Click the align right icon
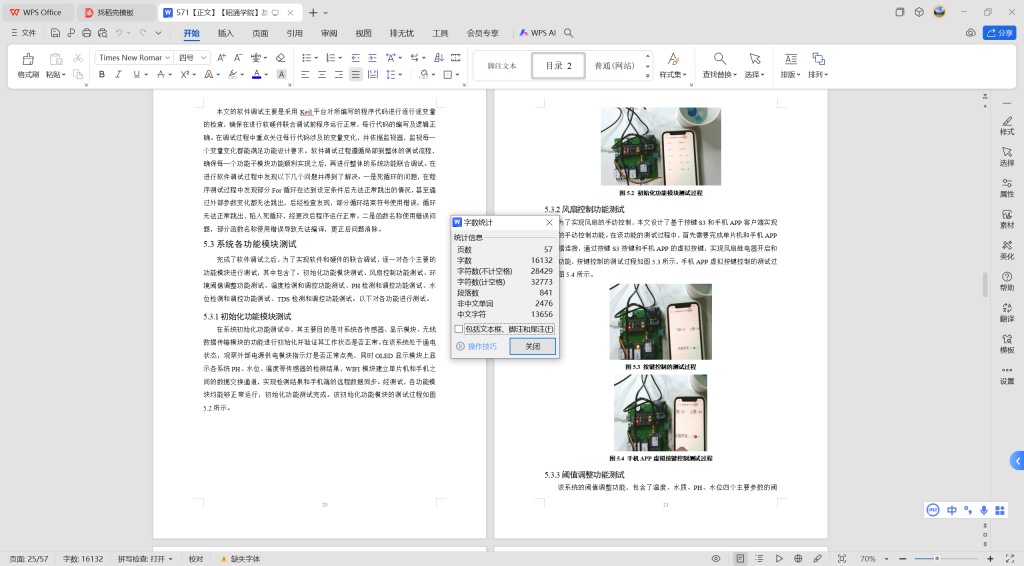Image resolution: width=1024 pixels, height=566 pixels. tap(339, 74)
